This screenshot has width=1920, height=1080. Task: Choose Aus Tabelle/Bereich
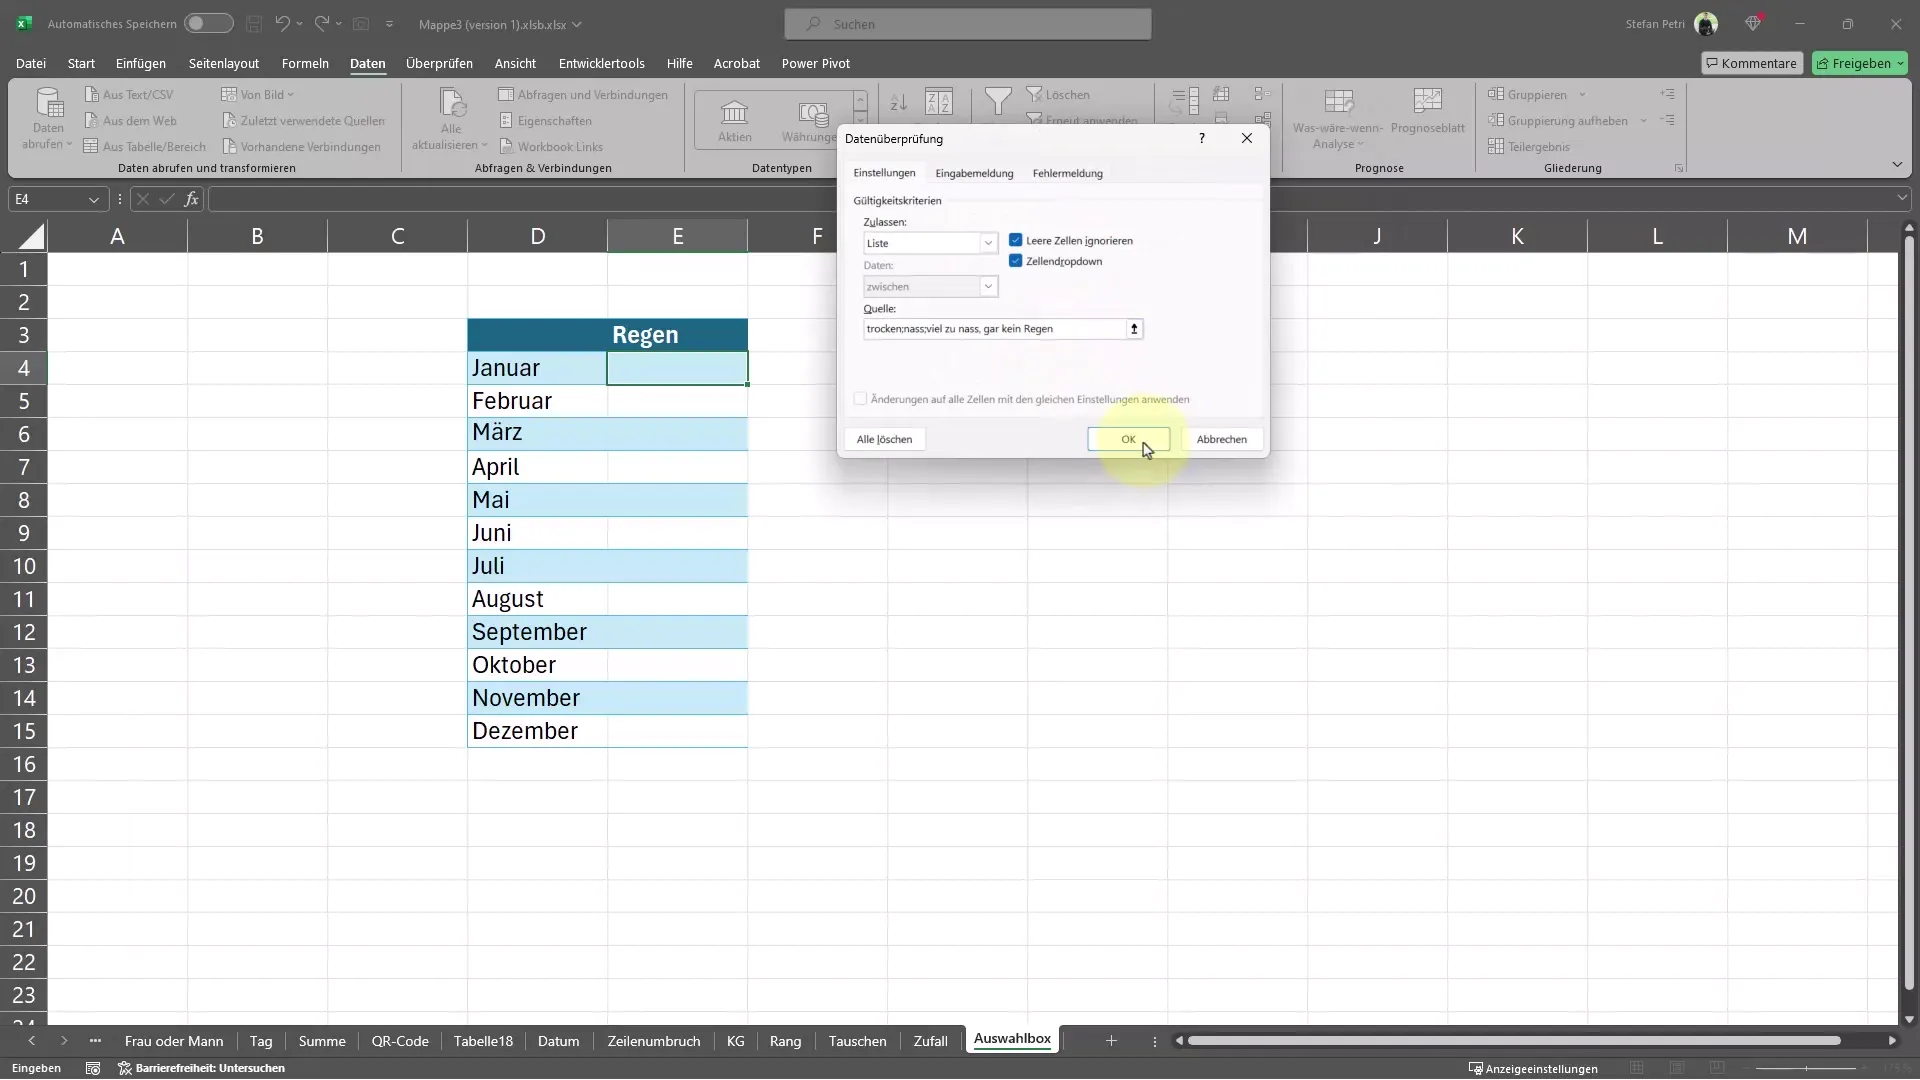tap(145, 147)
